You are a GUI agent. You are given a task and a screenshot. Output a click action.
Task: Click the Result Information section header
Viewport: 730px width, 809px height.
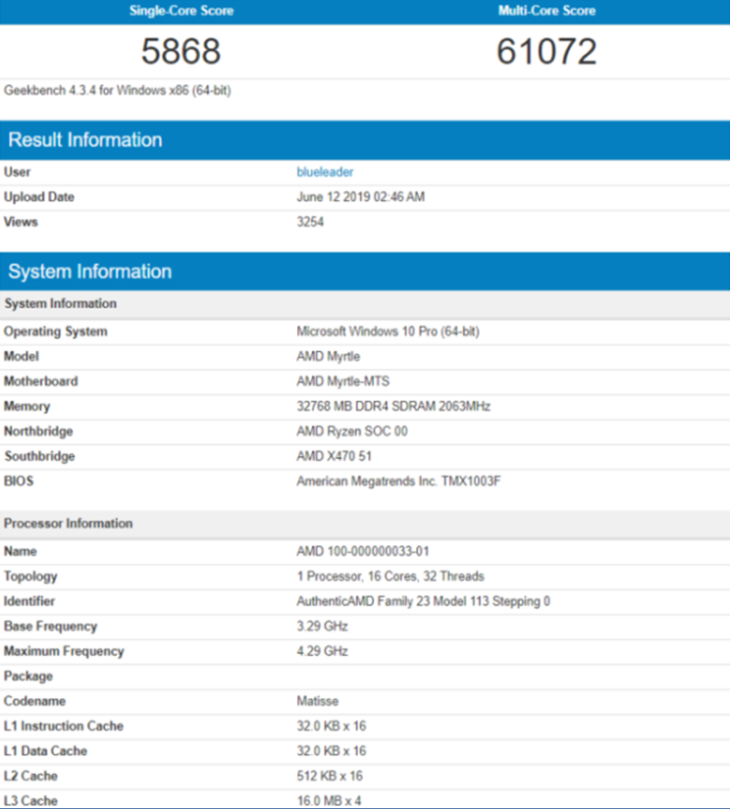pos(85,140)
